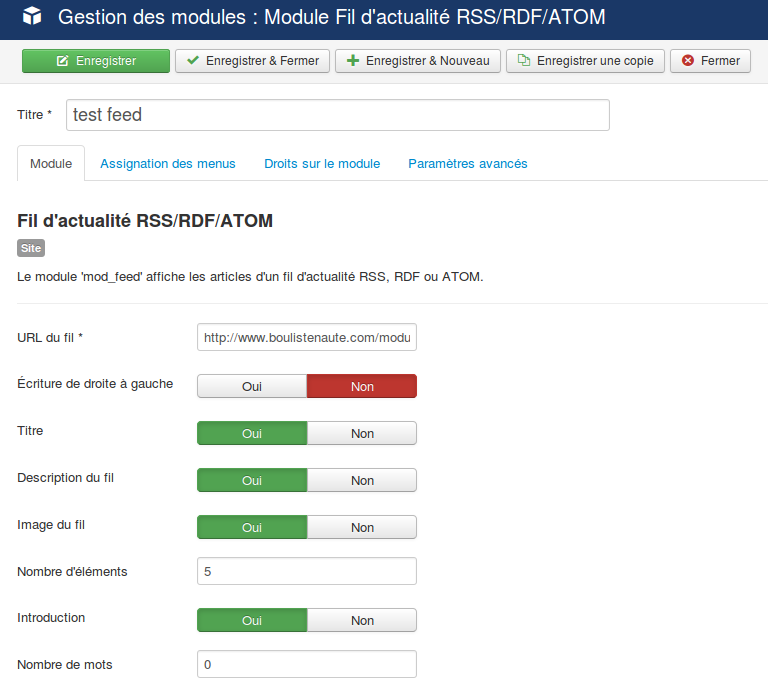The height and width of the screenshot is (695, 768).
Task: Set Écriture de droite à gauche to Oui
Action: [x=252, y=386]
